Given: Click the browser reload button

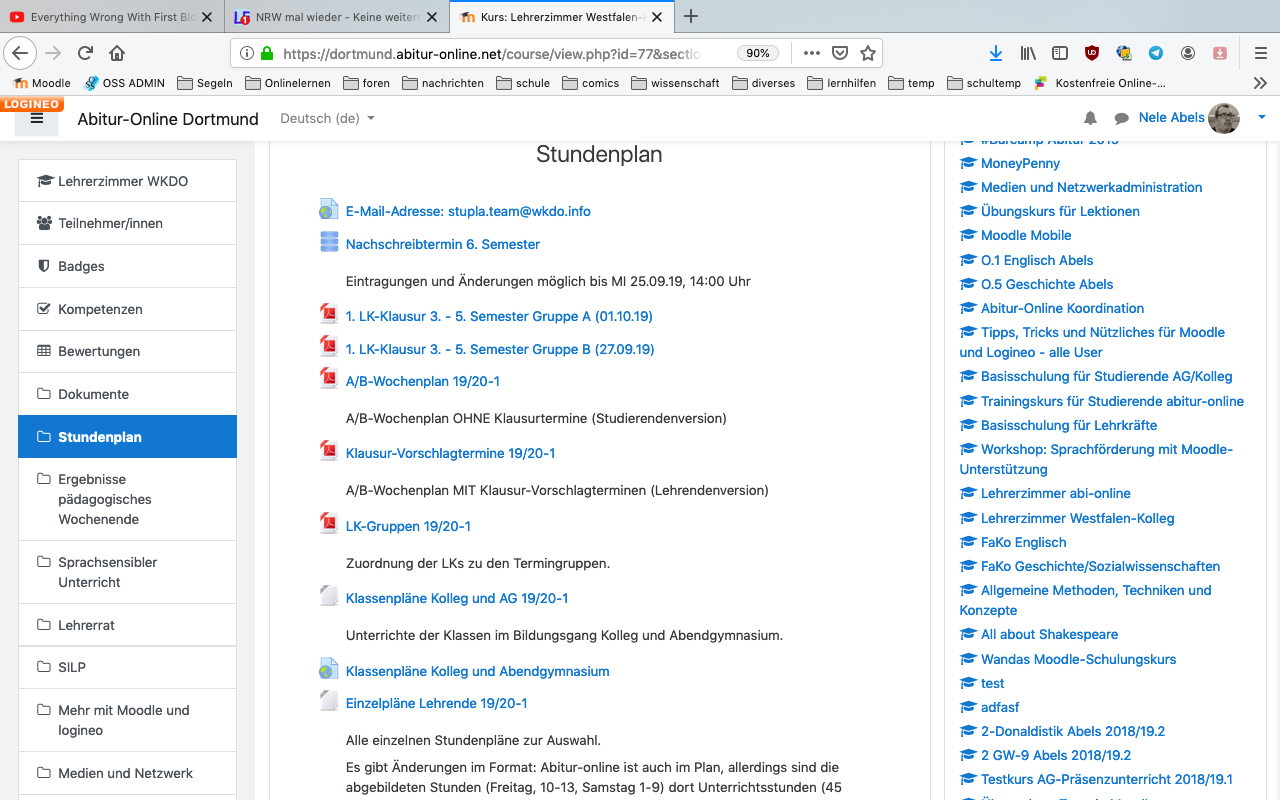Looking at the screenshot, I should tap(86, 53).
